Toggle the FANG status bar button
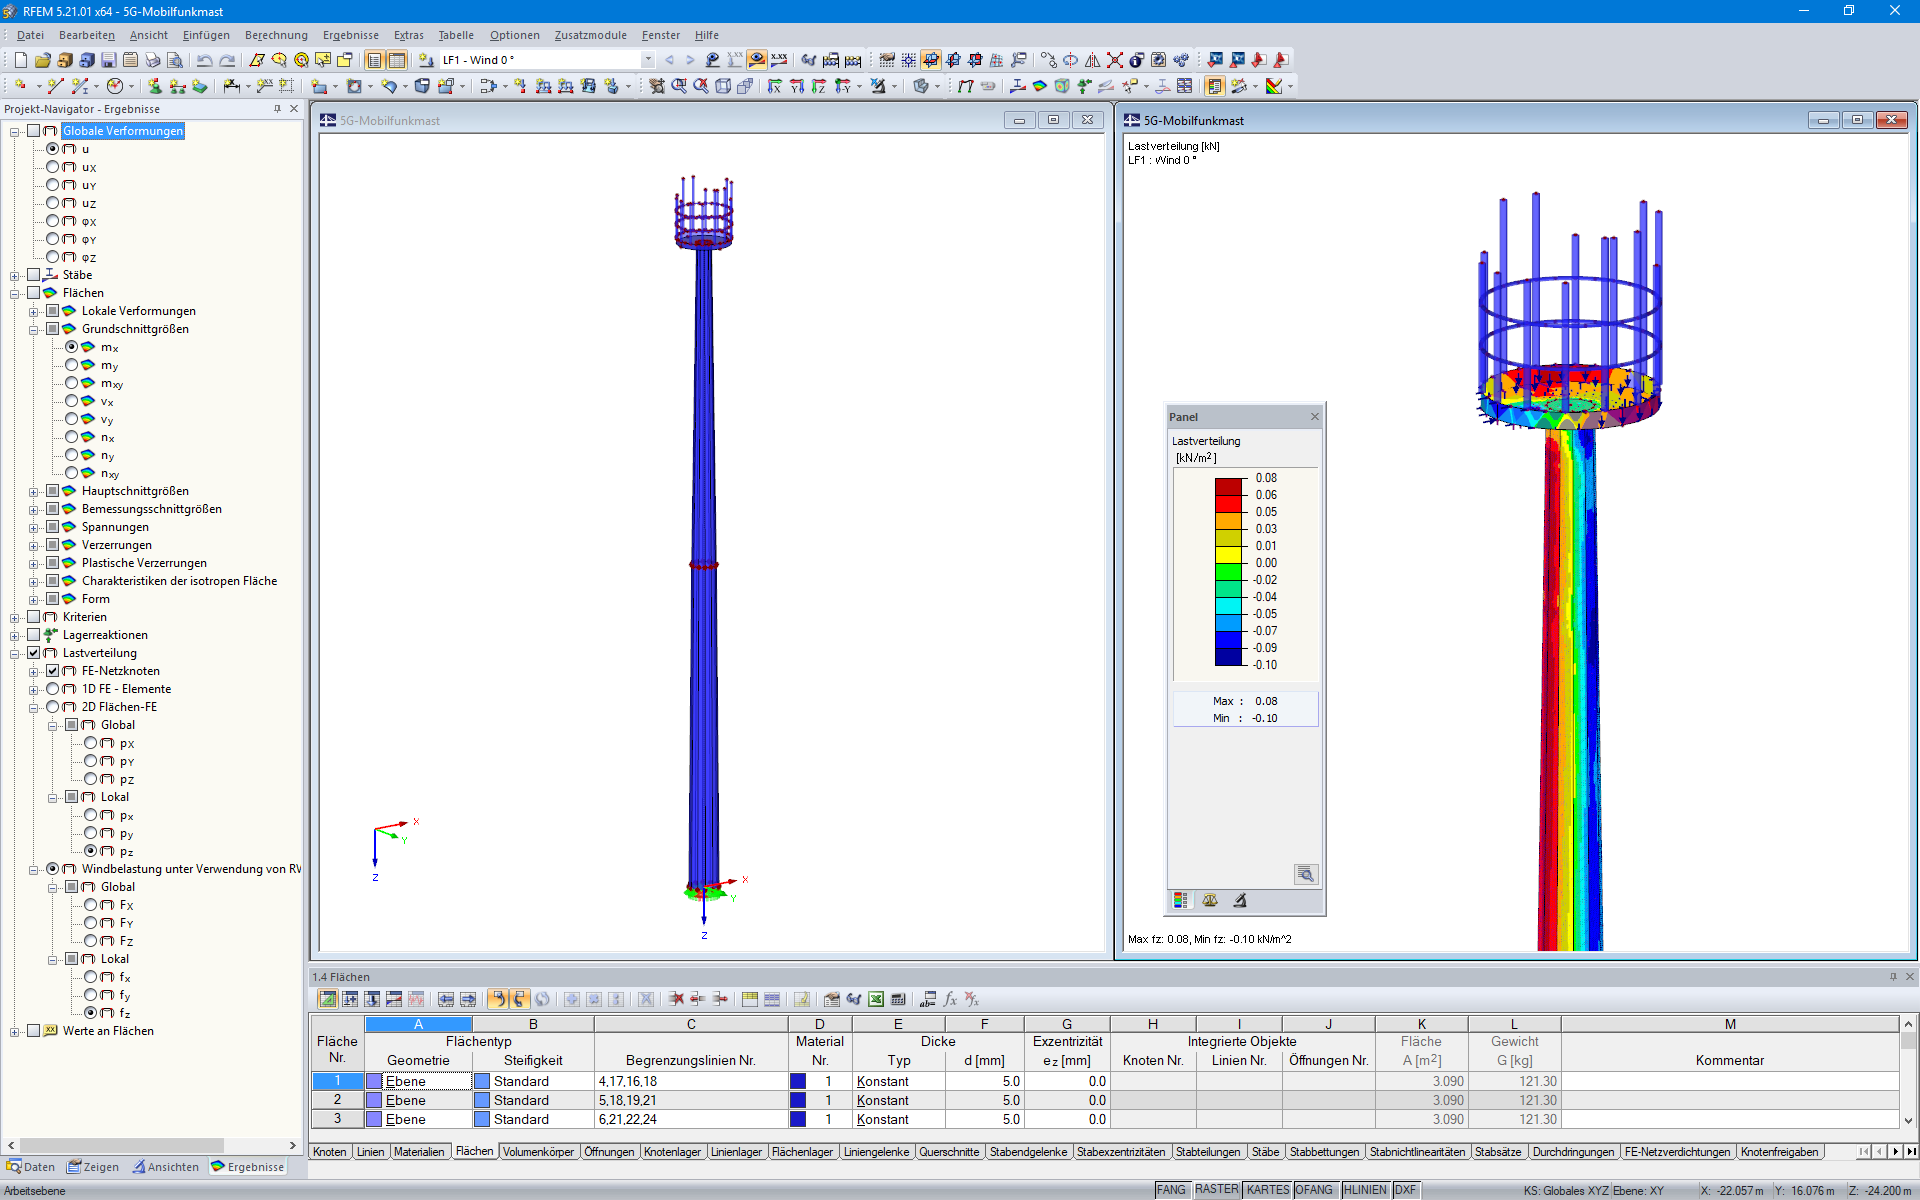 pos(1171,1190)
